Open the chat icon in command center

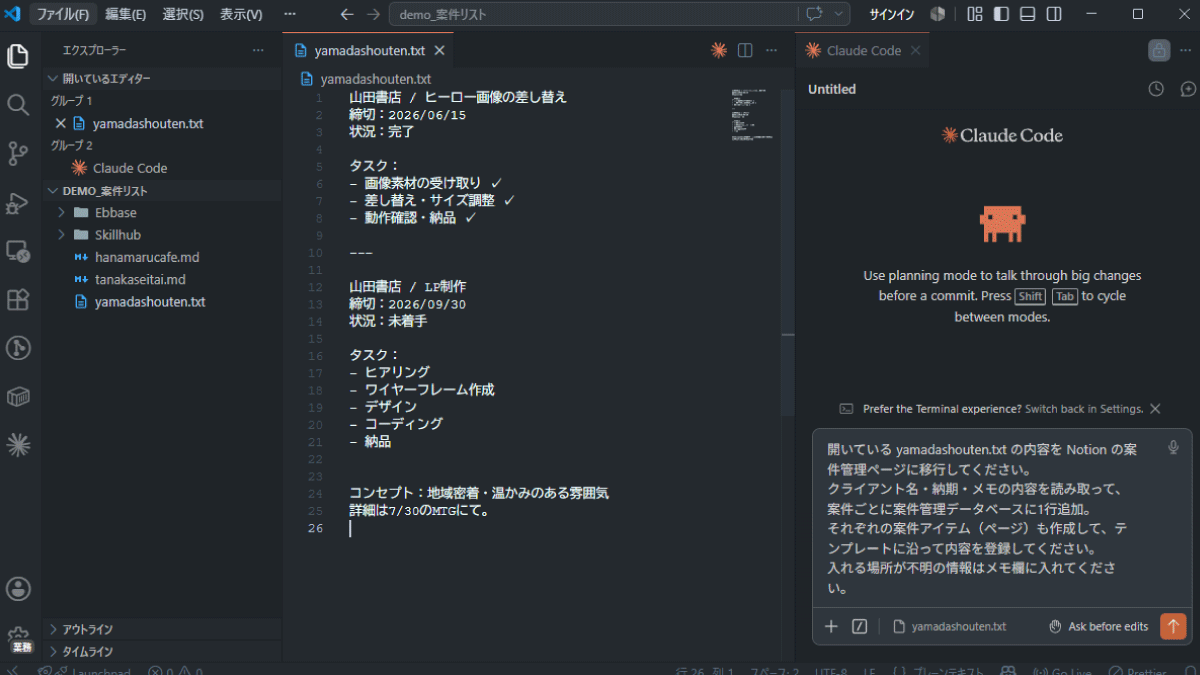pos(814,14)
